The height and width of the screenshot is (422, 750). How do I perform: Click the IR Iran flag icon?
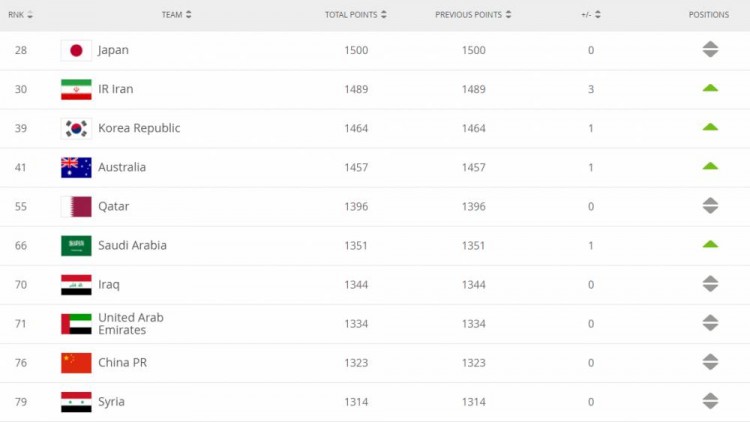coord(76,89)
